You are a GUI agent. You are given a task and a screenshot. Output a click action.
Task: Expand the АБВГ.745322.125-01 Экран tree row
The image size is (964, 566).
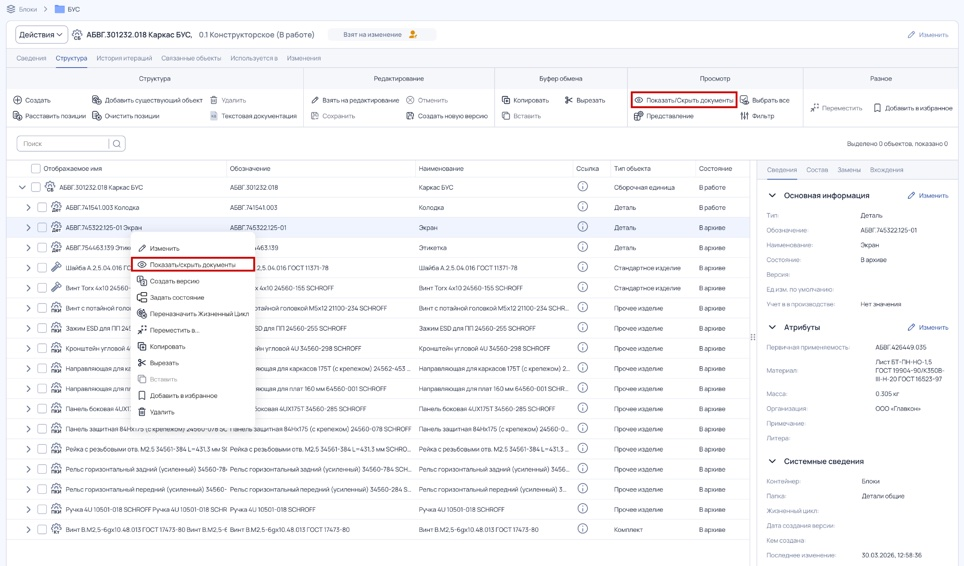(28, 227)
